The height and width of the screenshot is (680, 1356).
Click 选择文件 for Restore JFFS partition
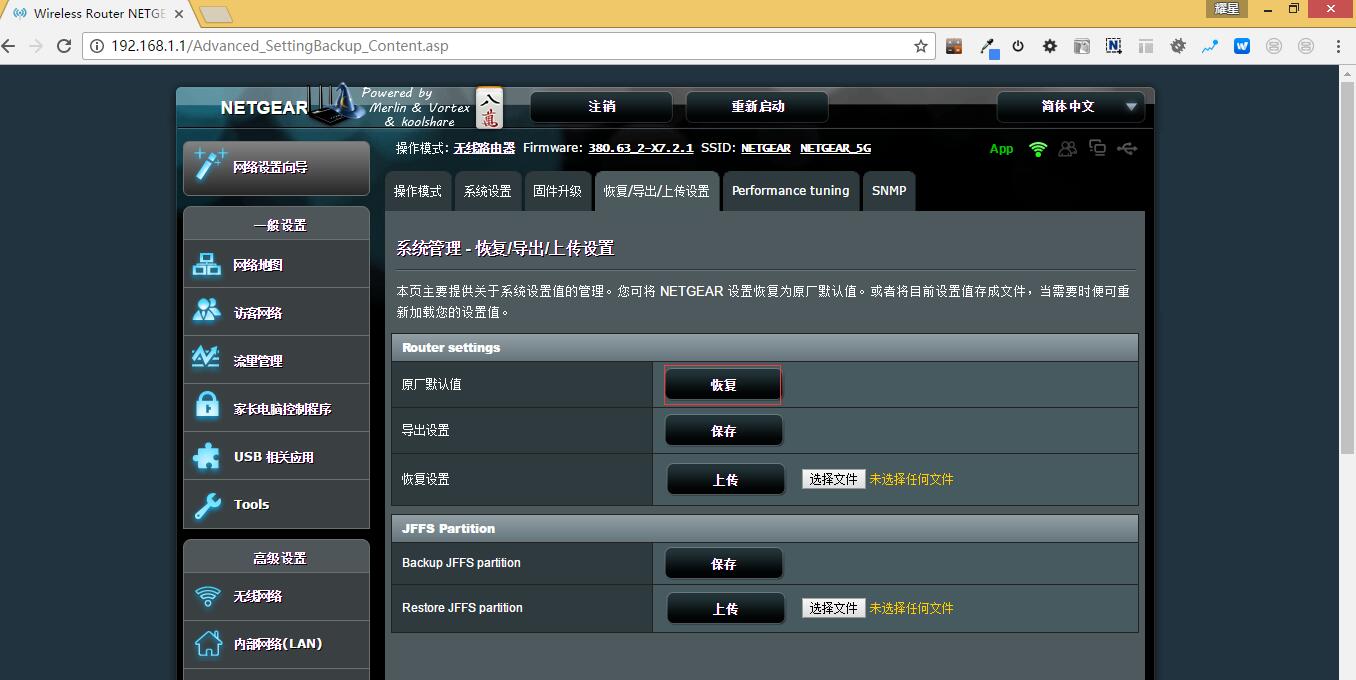(x=833, y=608)
